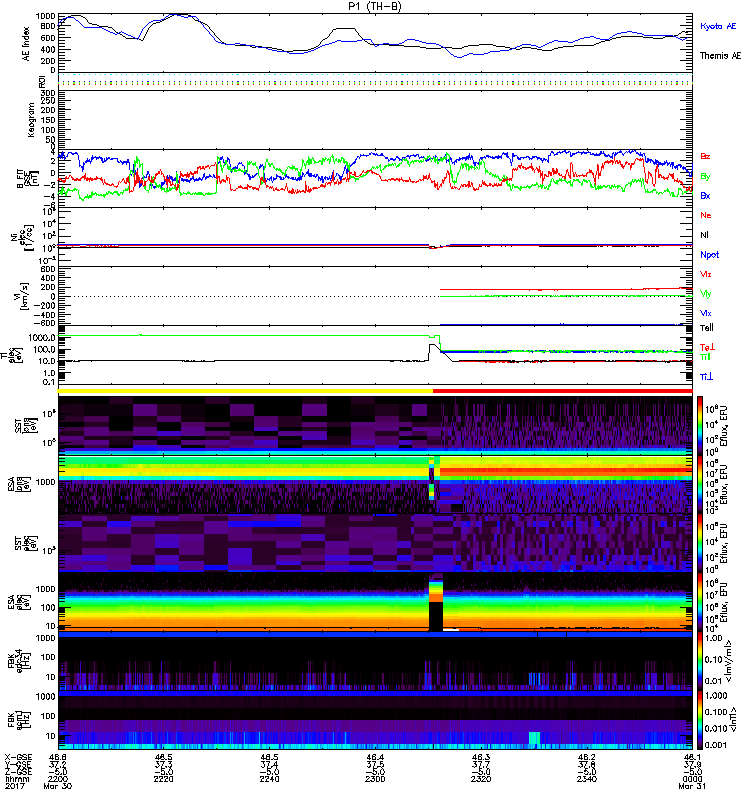Viewport: 750px width, 800px height.
Task: Click the "0000" time tick label
Action: click(x=692, y=779)
